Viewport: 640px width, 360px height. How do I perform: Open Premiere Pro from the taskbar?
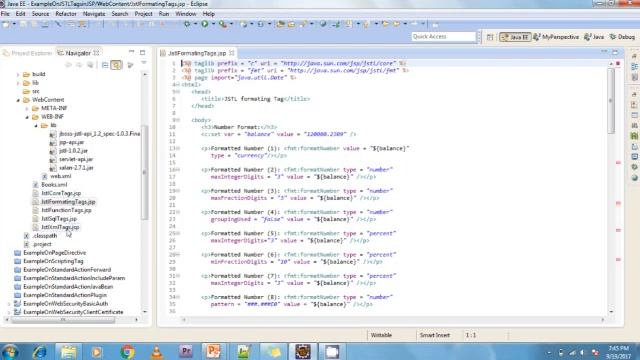(186, 351)
